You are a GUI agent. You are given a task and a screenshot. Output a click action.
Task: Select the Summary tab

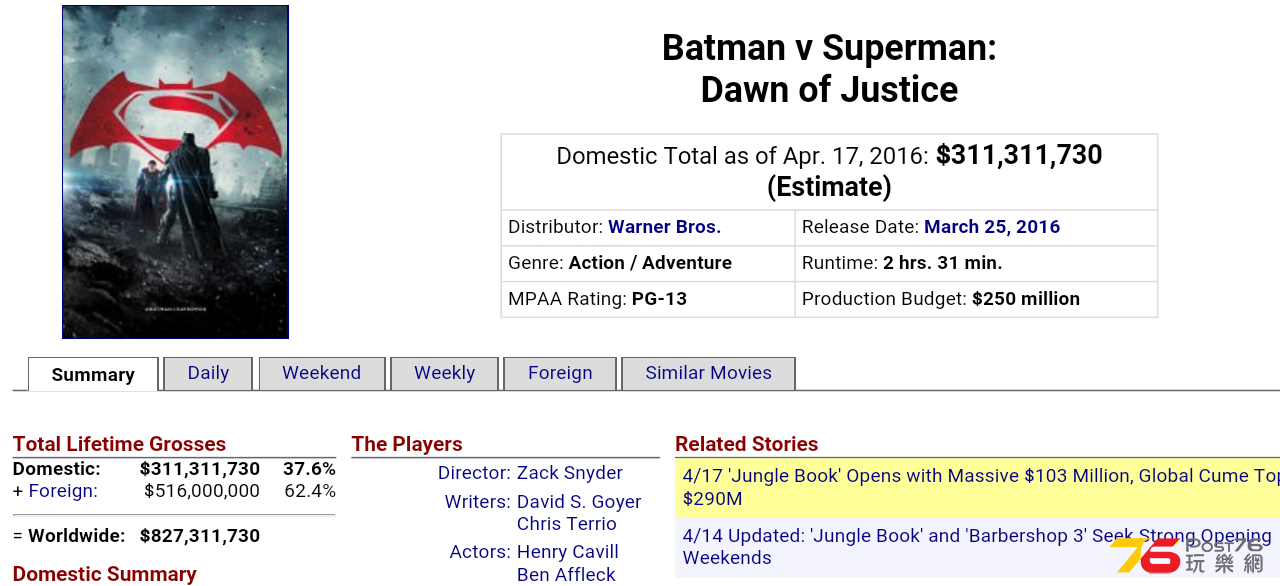pyautogui.click(x=93, y=374)
